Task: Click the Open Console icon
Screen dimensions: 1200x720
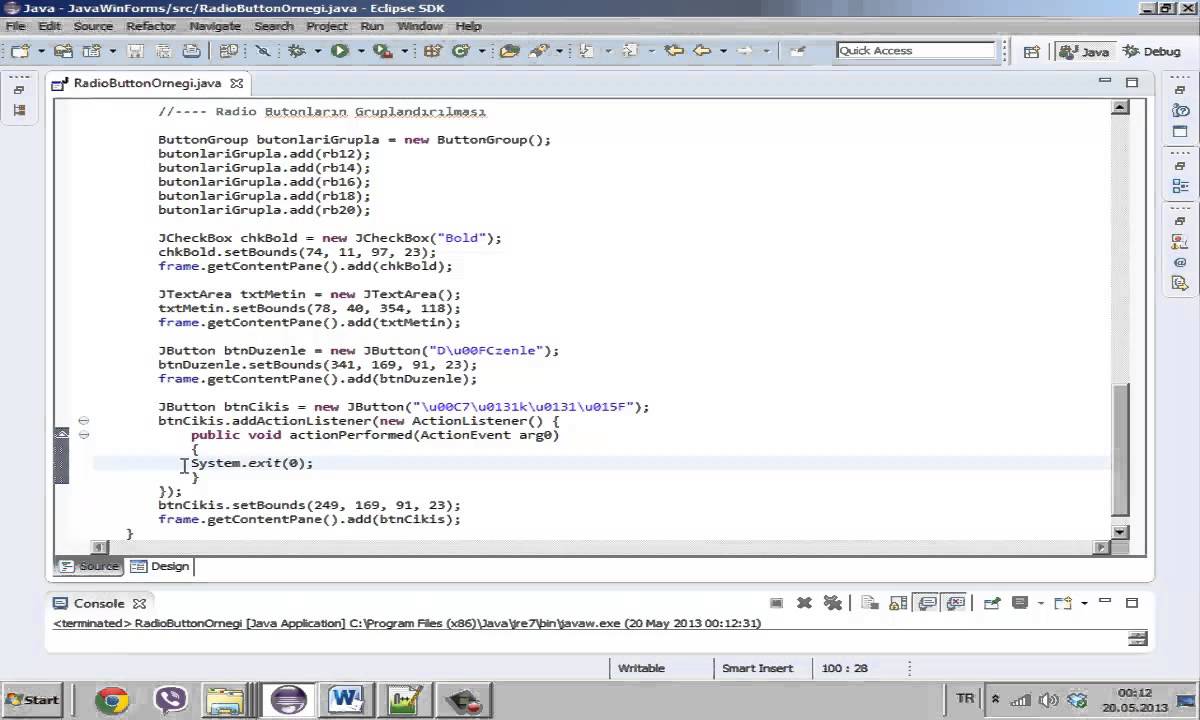Action: click(x=1063, y=603)
